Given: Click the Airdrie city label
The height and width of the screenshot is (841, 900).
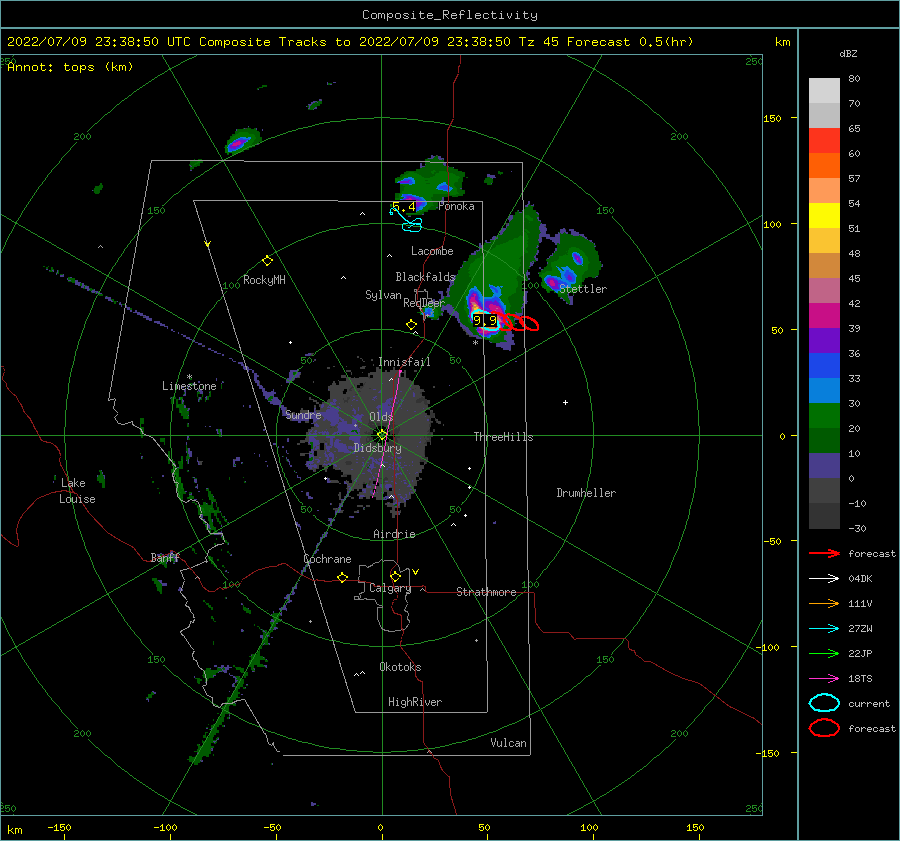Looking at the screenshot, I should [x=394, y=534].
